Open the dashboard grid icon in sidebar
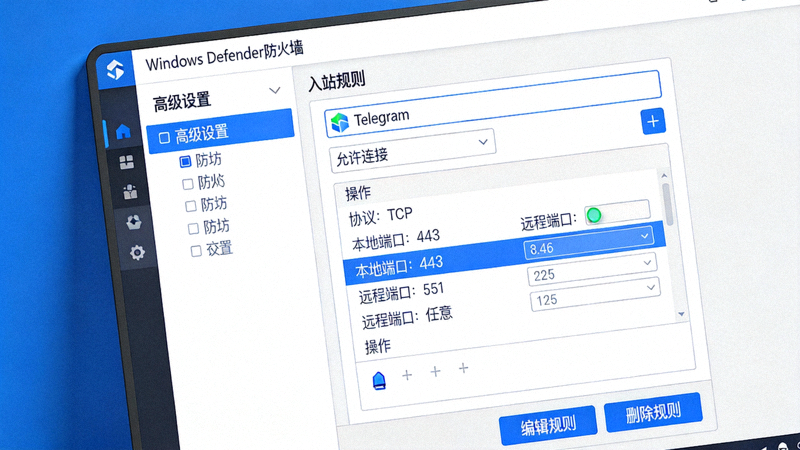The width and height of the screenshot is (800, 450). click(127, 162)
